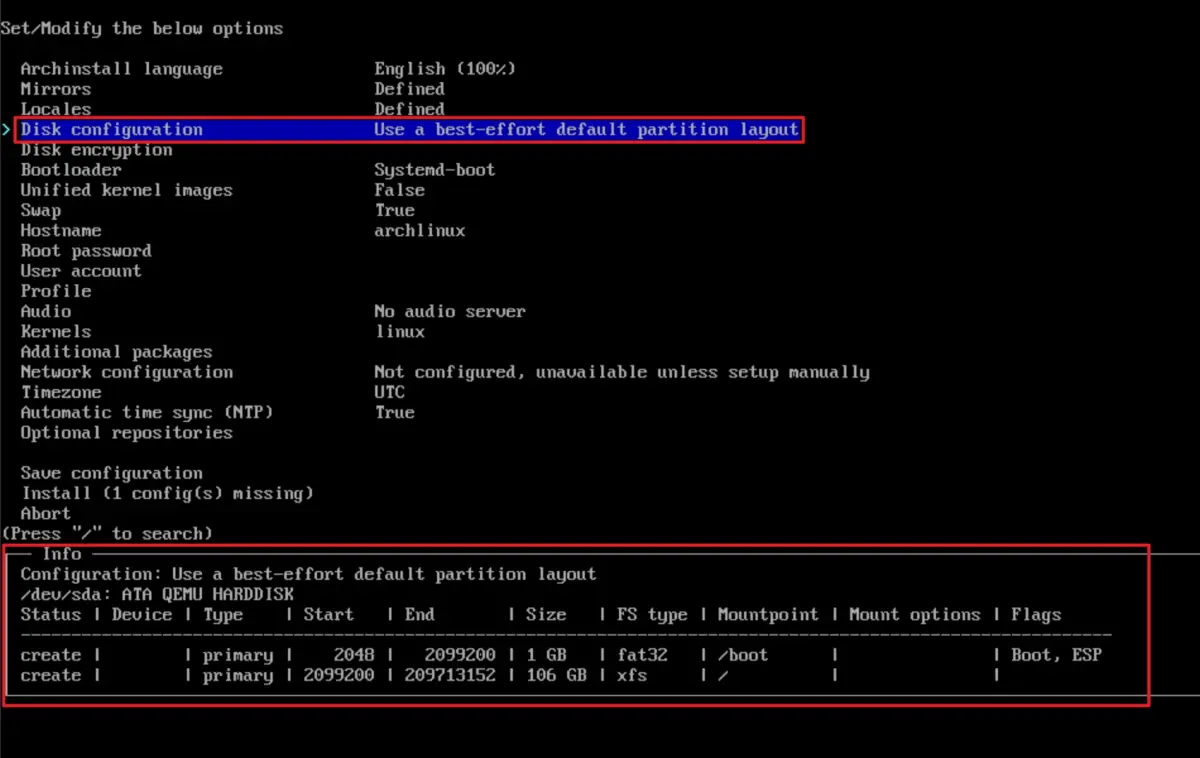Click the Set/Modify the below options heading
Viewport: 1200px width, 758px height.
(x=141, y=28)
